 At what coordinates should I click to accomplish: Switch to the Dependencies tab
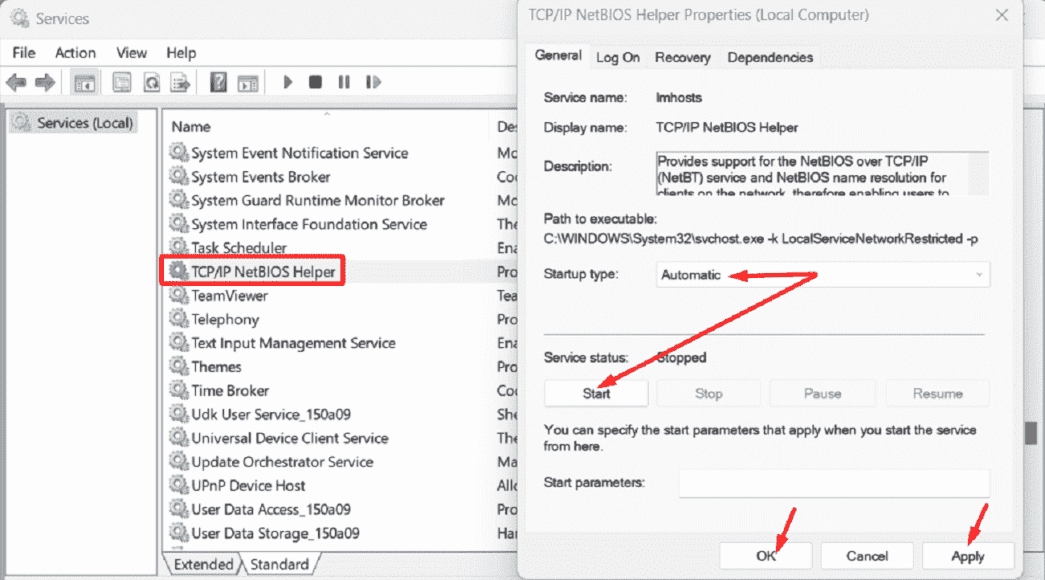point(770,57)
